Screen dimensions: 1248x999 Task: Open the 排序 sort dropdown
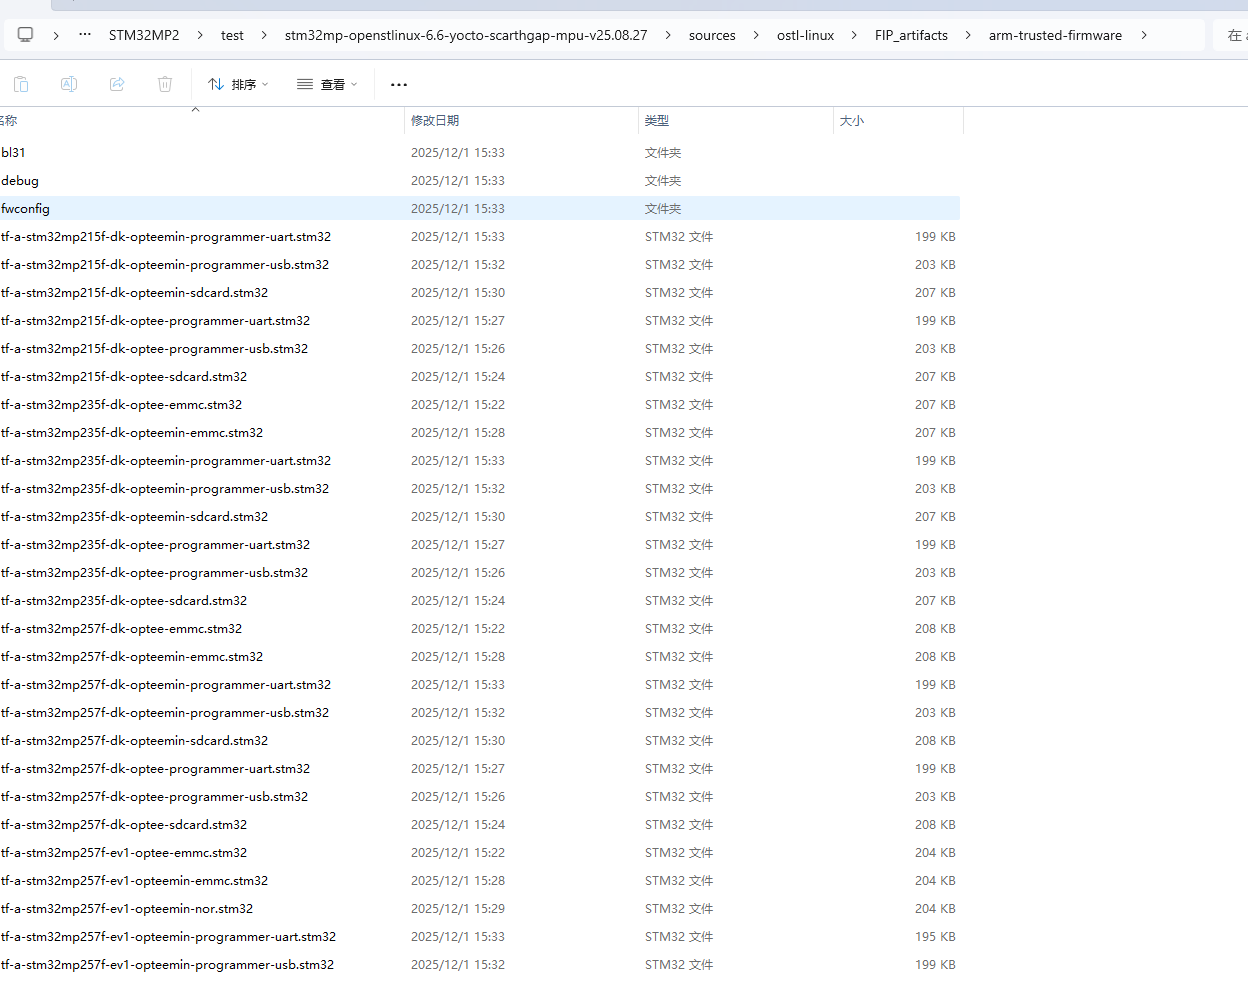[x=238, y=84]
